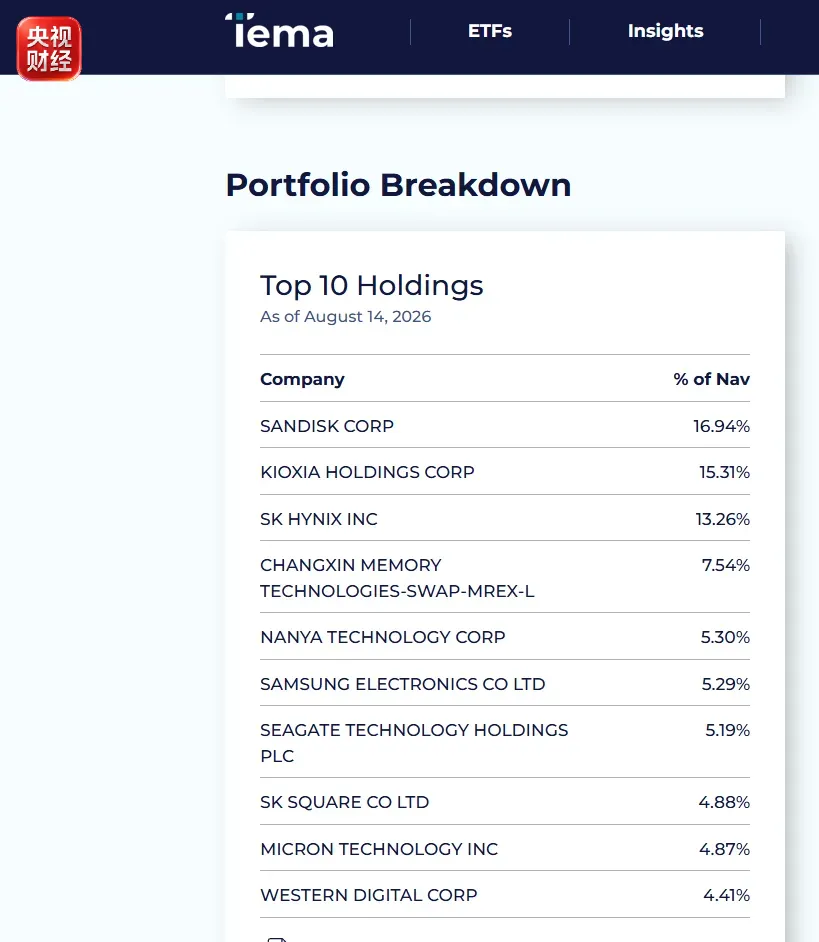This screenshot has width=819, height=942.
Task: Select SAMSUNG ELECTRONICS CO LTD row
Action: pyautogui.click(x=505, y=684)
